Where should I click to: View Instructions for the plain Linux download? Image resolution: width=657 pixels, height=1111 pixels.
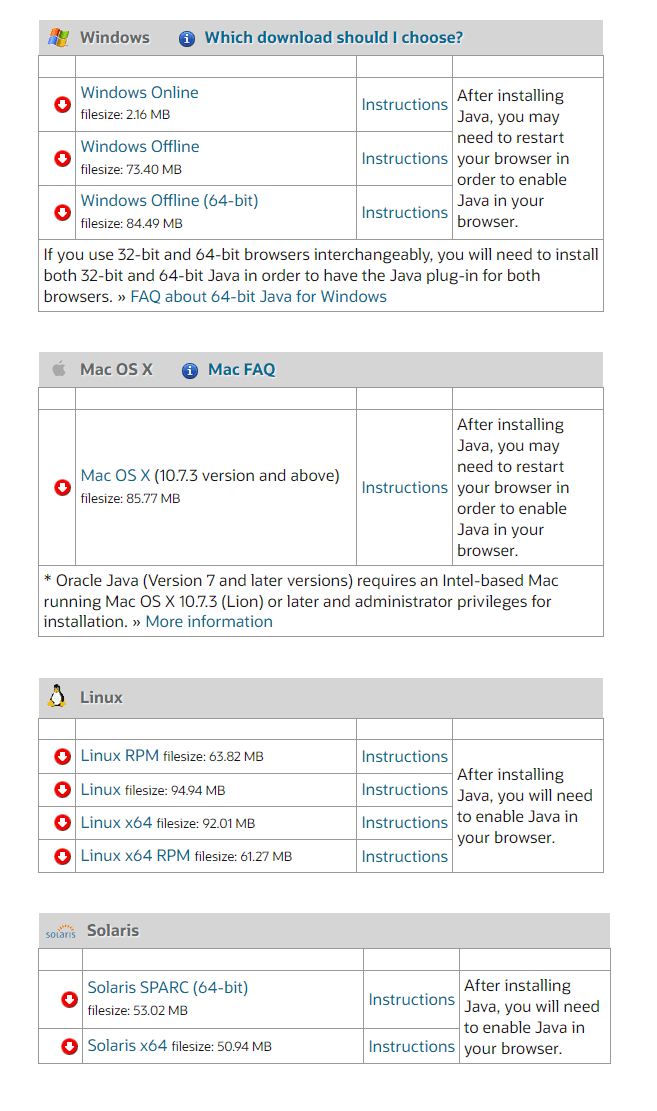point(404,789)
